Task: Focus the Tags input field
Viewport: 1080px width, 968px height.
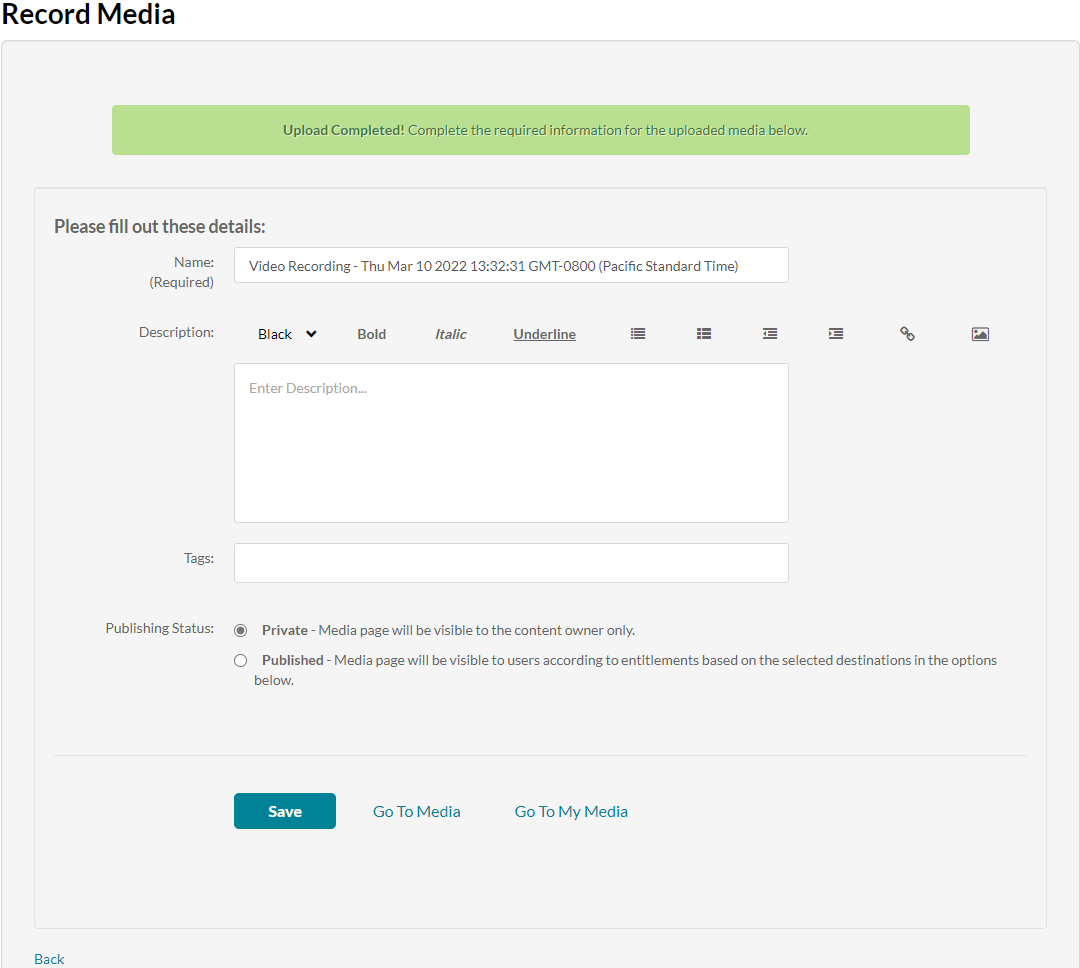Action: tap(511, 563)
